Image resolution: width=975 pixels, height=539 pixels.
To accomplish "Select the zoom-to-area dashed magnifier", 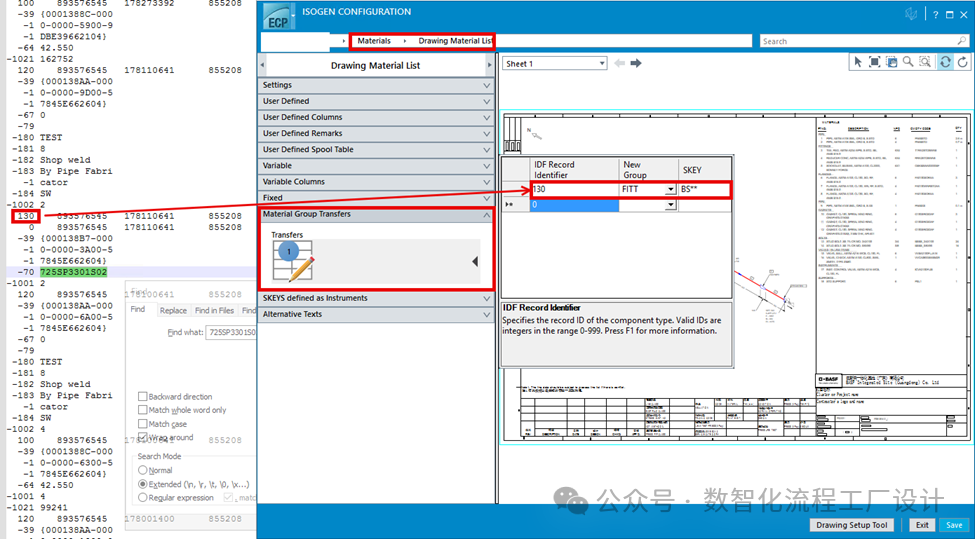I will click(x=925, y=62).
